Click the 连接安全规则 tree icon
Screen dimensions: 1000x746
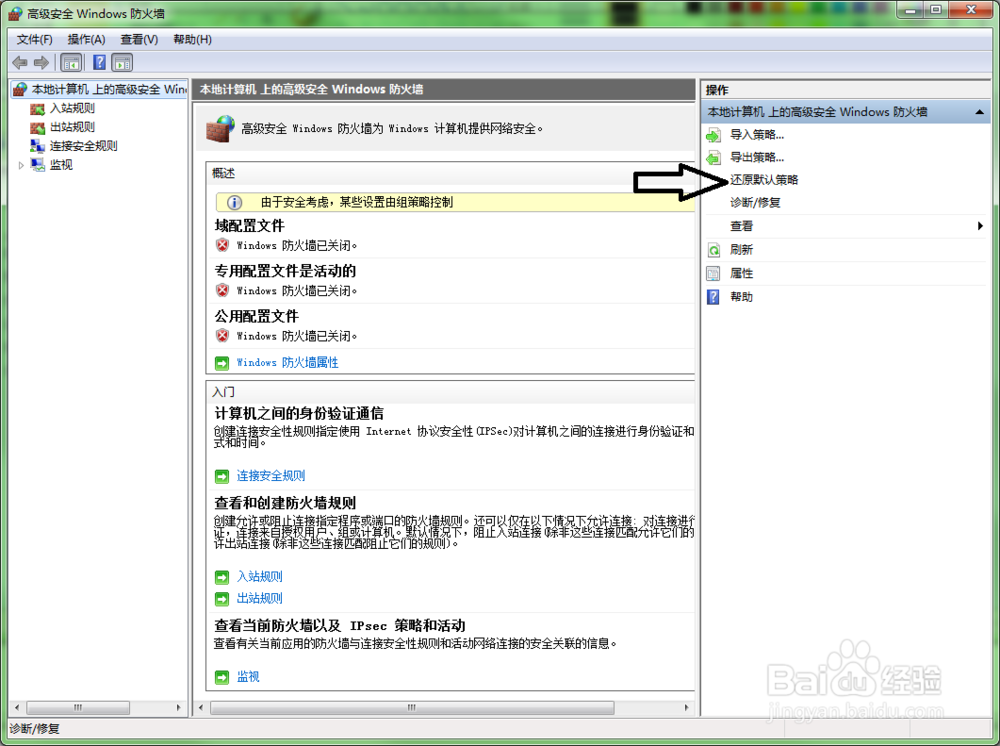tap(38, 146)
